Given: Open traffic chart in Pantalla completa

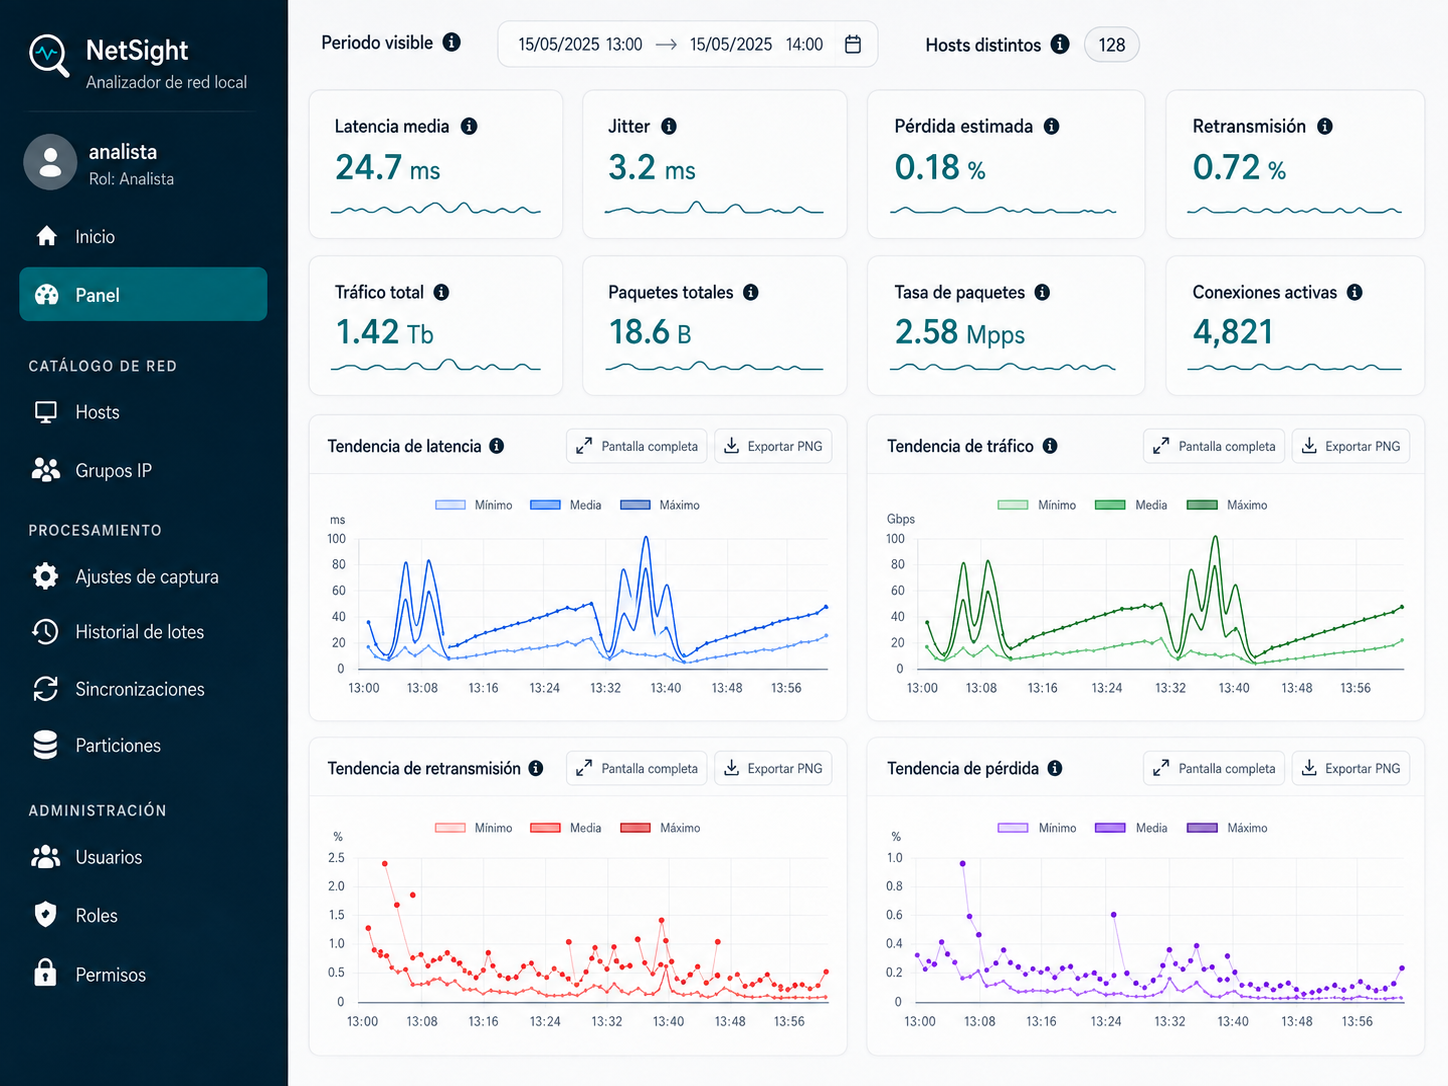Looking at the screenshot, I should [1214, 446].
